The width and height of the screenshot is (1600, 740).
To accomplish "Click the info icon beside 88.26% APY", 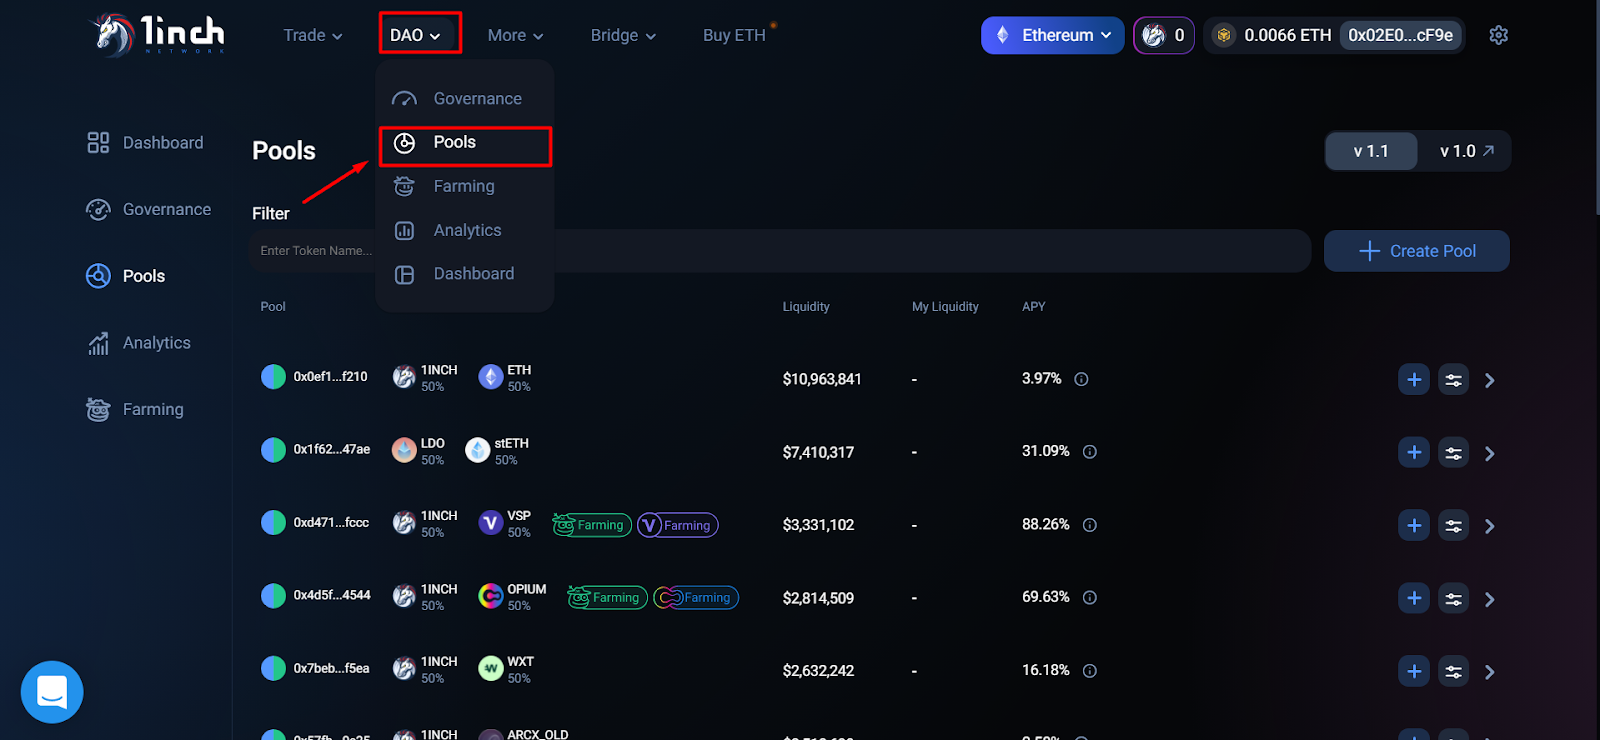I will (1090, 525).
